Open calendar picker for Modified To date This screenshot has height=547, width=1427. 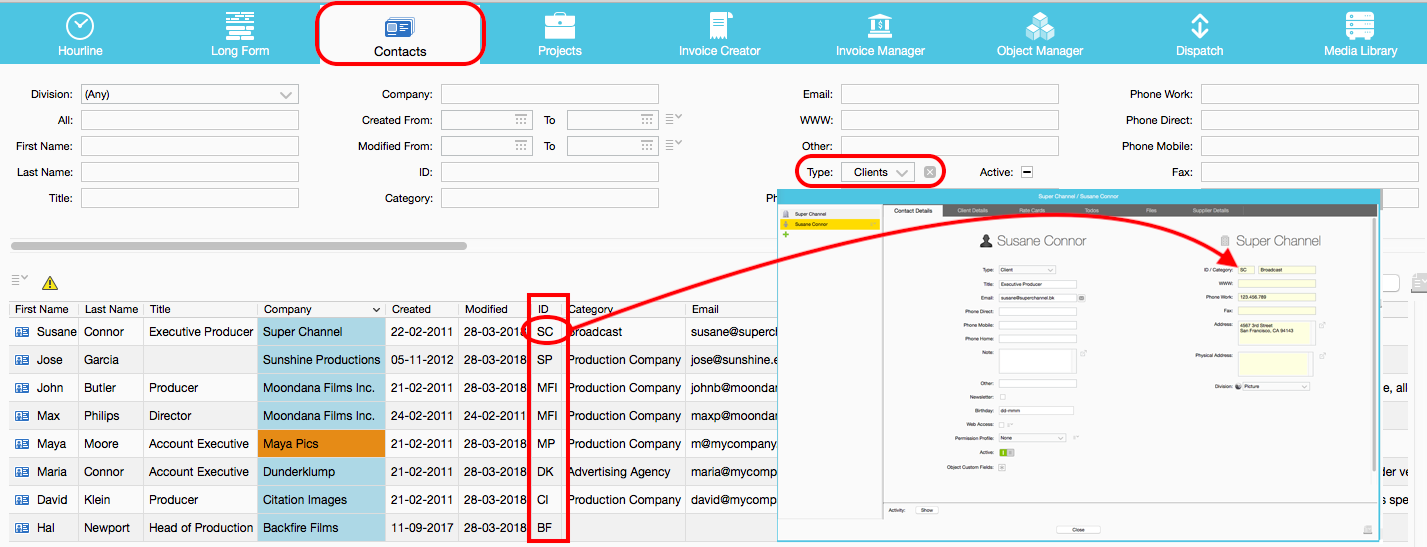[x=647, y=146]
